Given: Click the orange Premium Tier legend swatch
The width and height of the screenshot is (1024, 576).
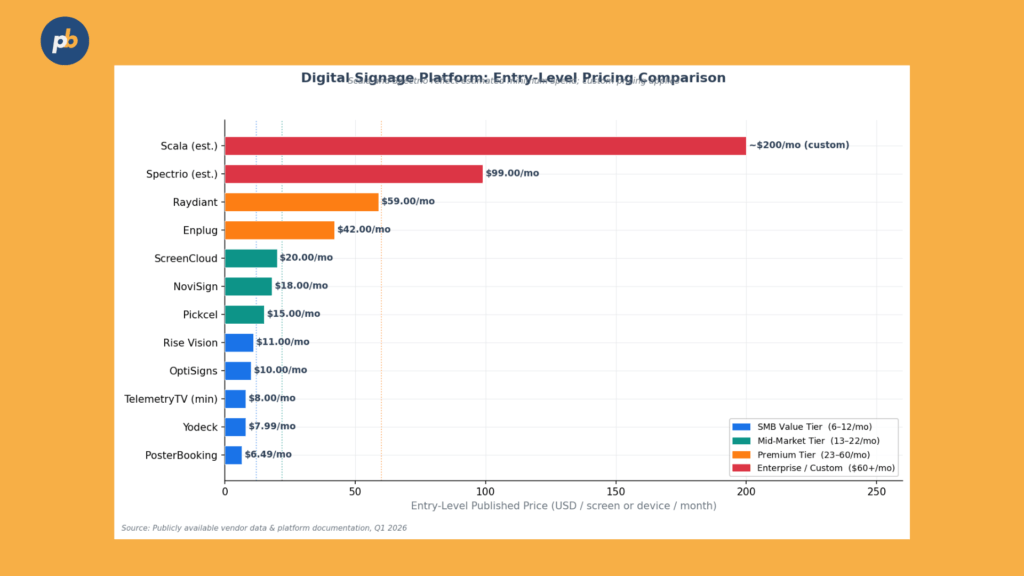Looking at the screenshot, I should 741,455.
